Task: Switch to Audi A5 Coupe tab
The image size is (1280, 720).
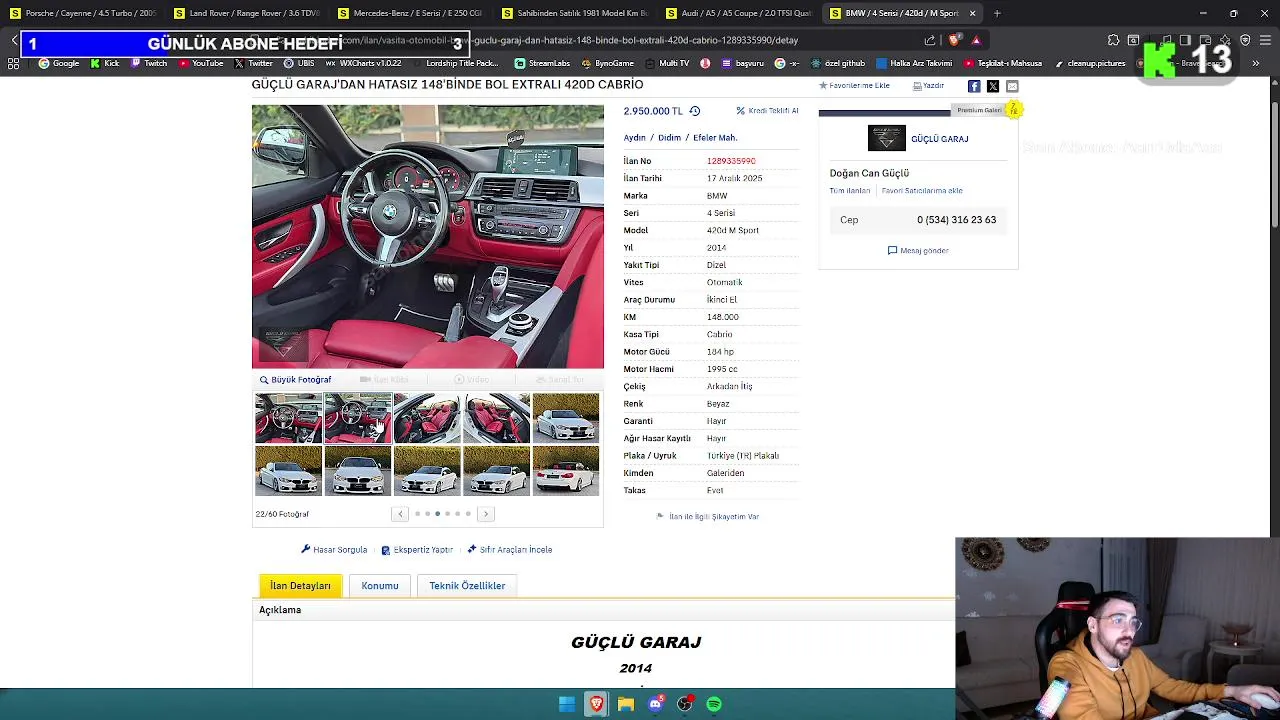Action: [738, 13]
